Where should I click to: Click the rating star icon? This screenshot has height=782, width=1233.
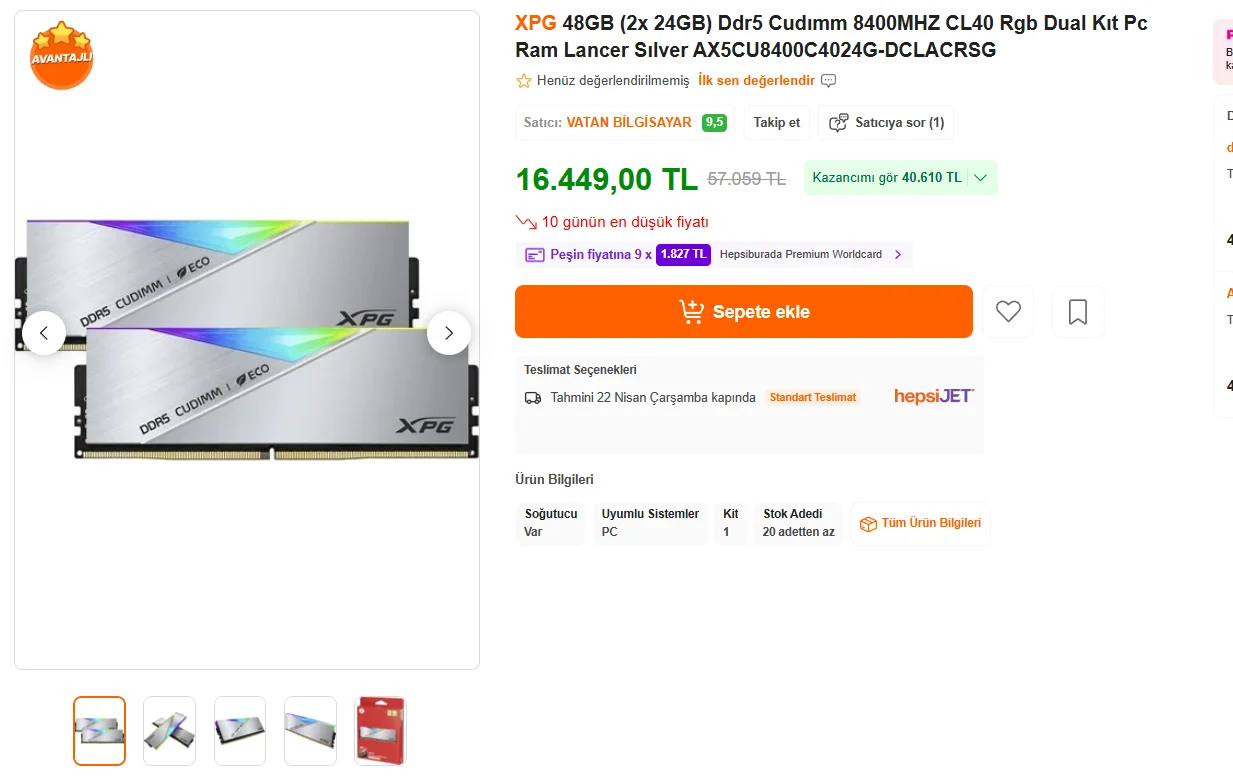pyautogui.click(x=523, y=81)
